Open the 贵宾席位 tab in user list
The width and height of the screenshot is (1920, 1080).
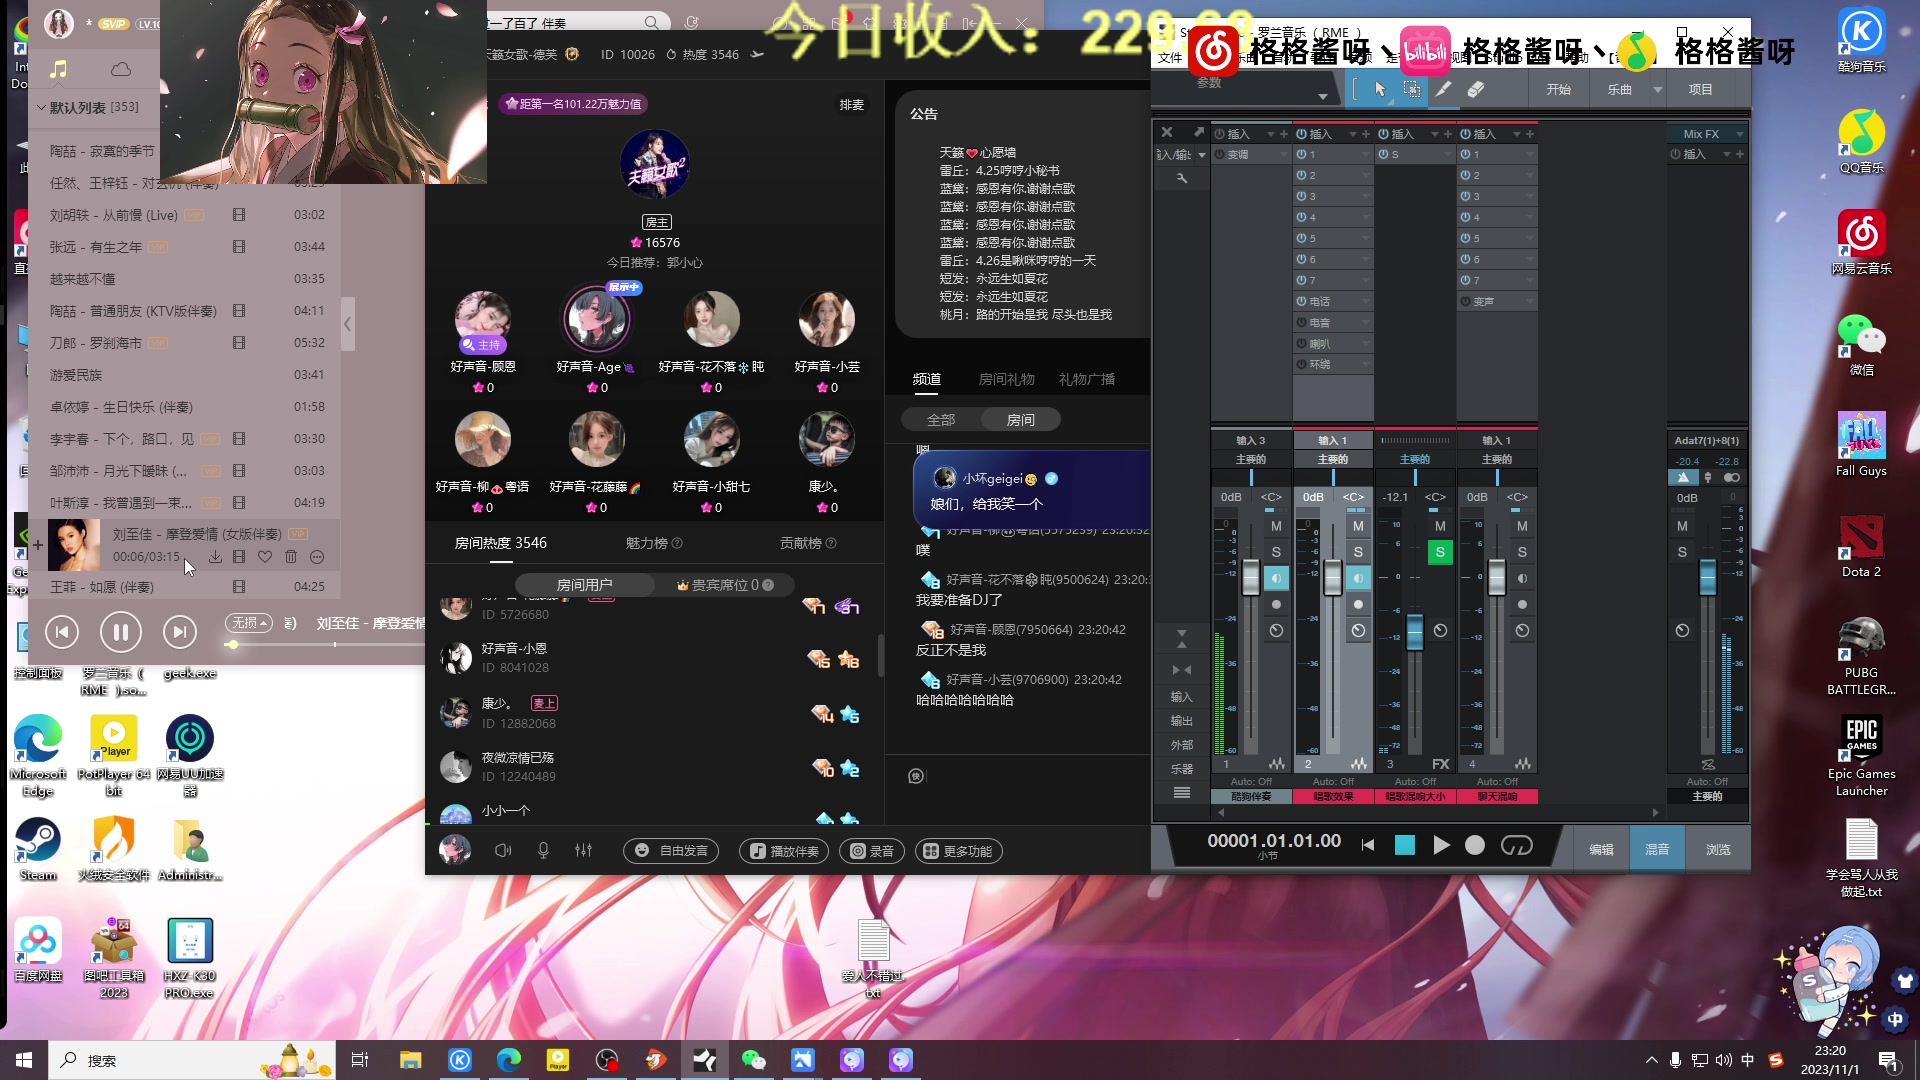click(725, 585)
